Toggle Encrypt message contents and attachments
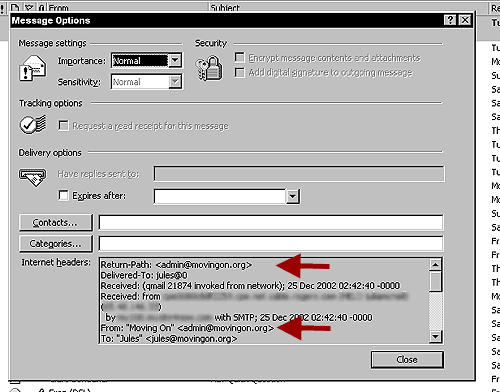The width and height of the screenshot is (500, 392). (239, 57)
